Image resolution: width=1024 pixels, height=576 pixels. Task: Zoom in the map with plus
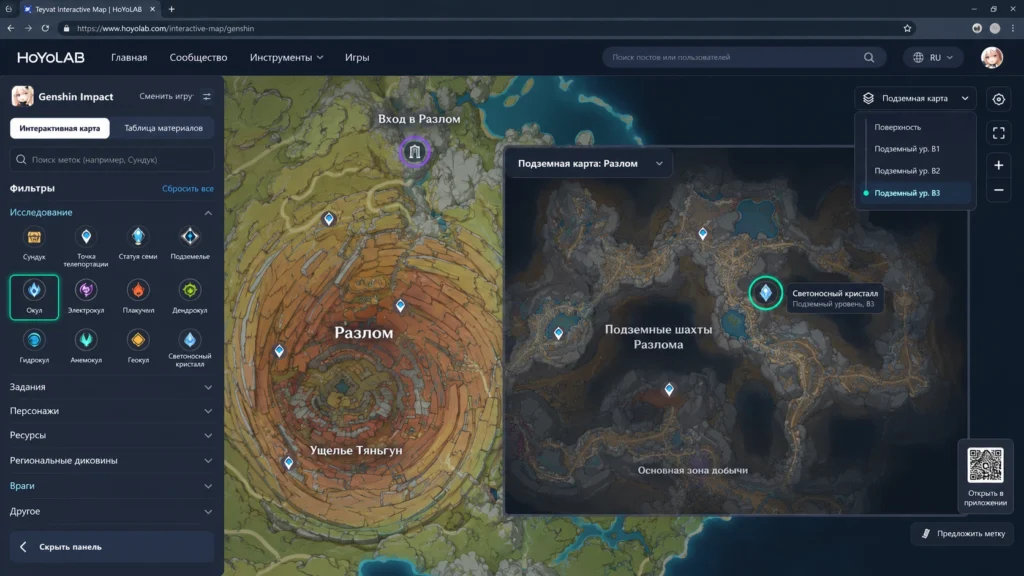point(999,165)
